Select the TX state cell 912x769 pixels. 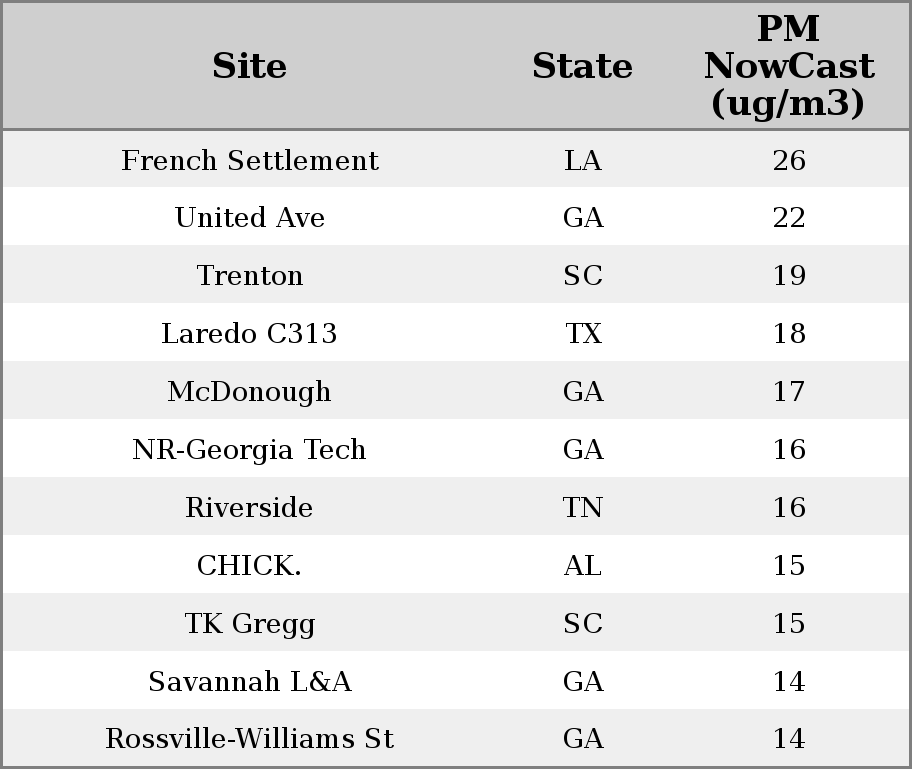pos(582,334)
